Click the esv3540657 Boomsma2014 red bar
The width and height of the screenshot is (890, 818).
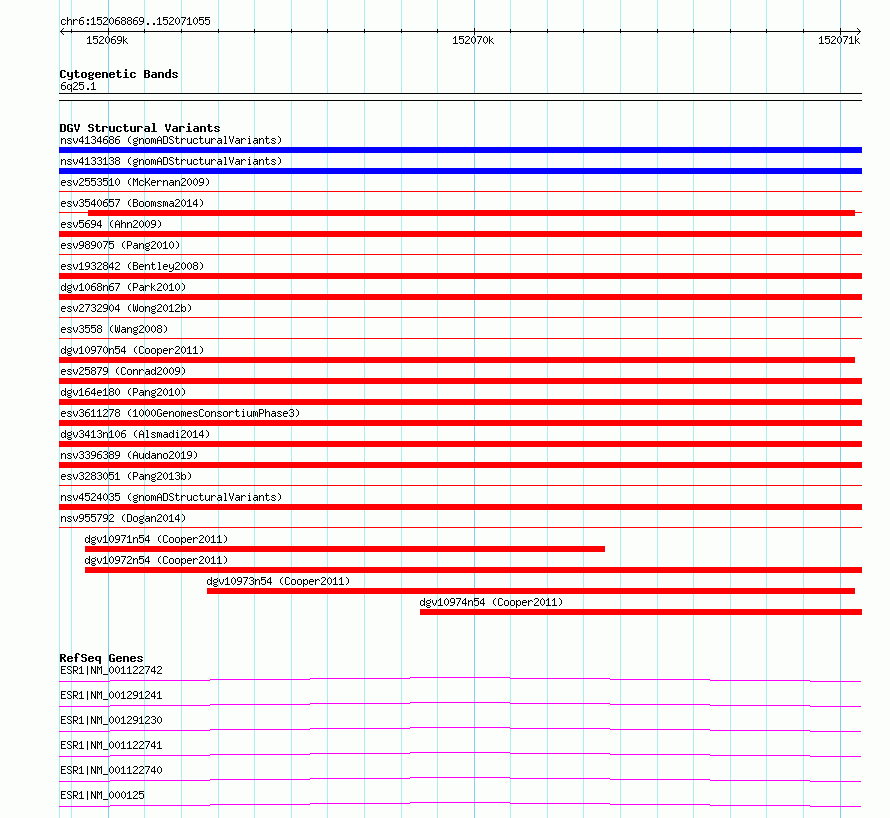[x=472, y=213]
